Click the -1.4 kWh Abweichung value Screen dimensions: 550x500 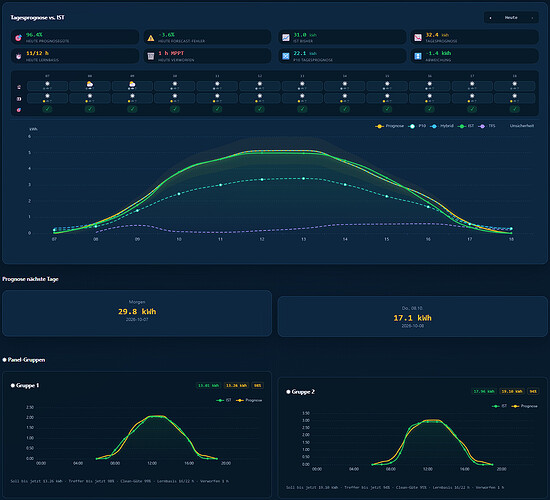(438, 53)
